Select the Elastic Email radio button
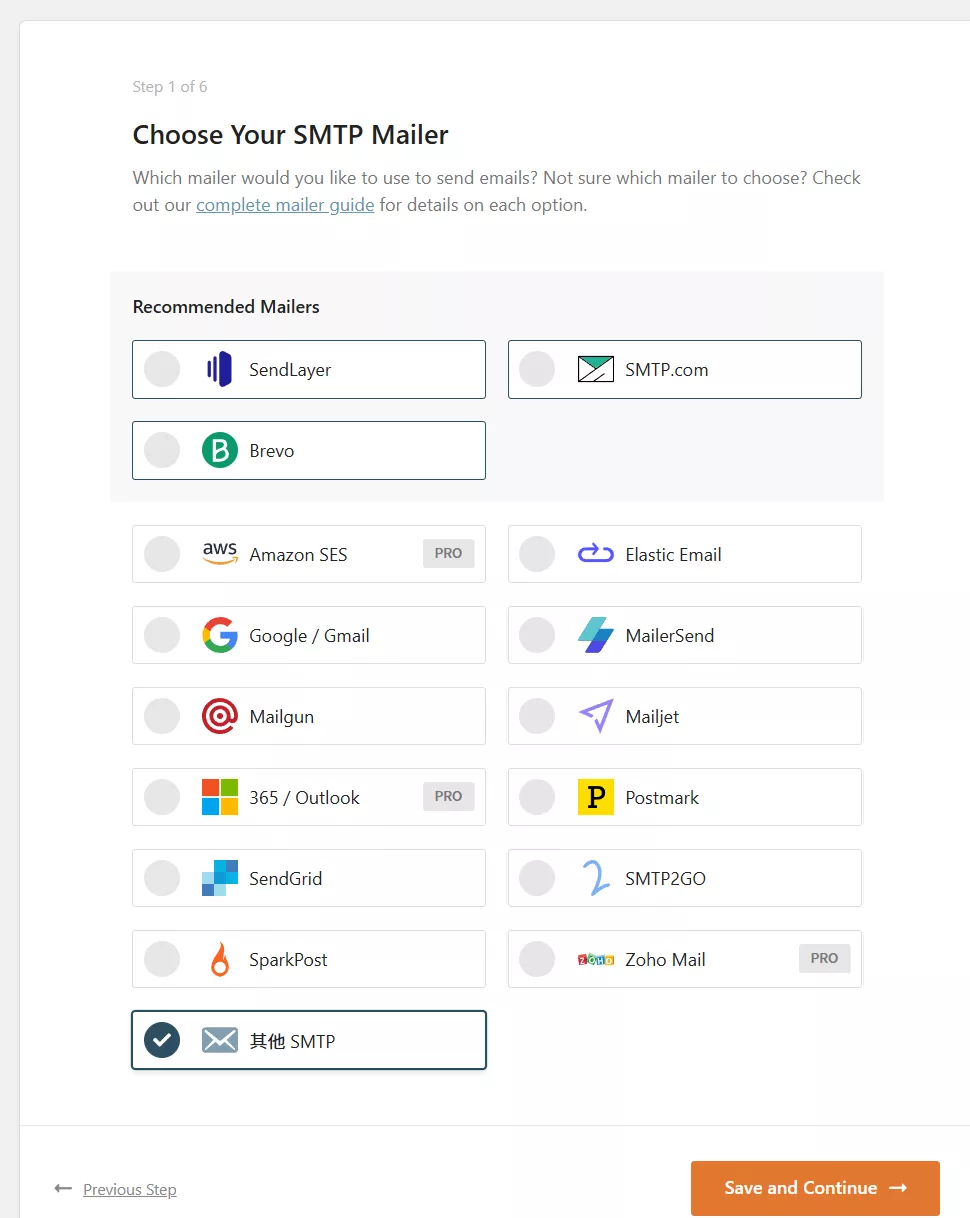The width and height of the screenshot is (970, 1218). point(537,554)
